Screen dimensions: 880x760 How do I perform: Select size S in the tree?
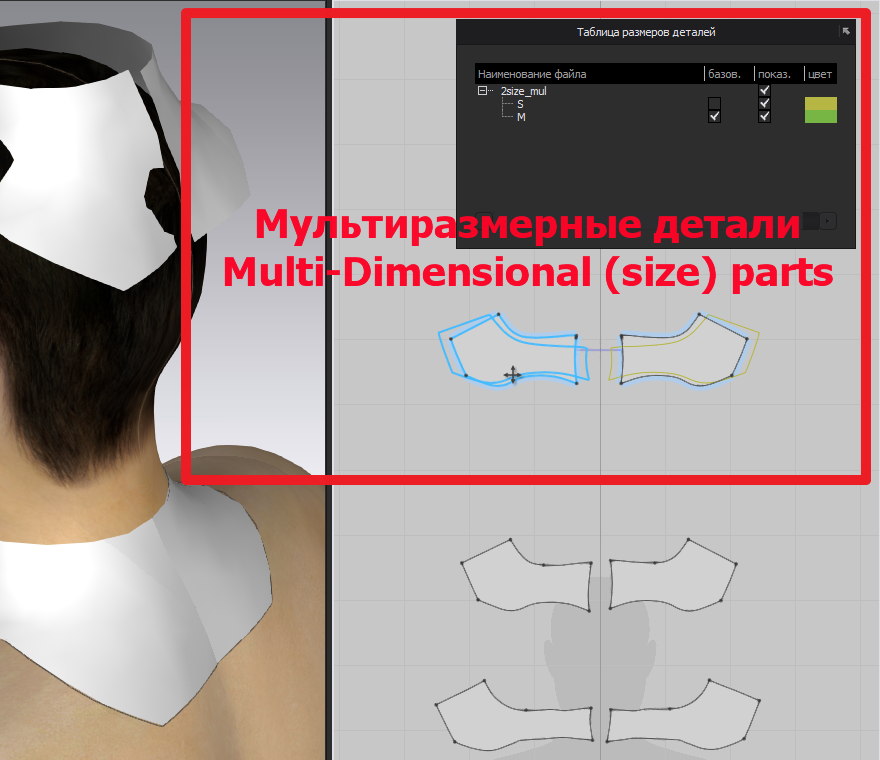[520, 104]
